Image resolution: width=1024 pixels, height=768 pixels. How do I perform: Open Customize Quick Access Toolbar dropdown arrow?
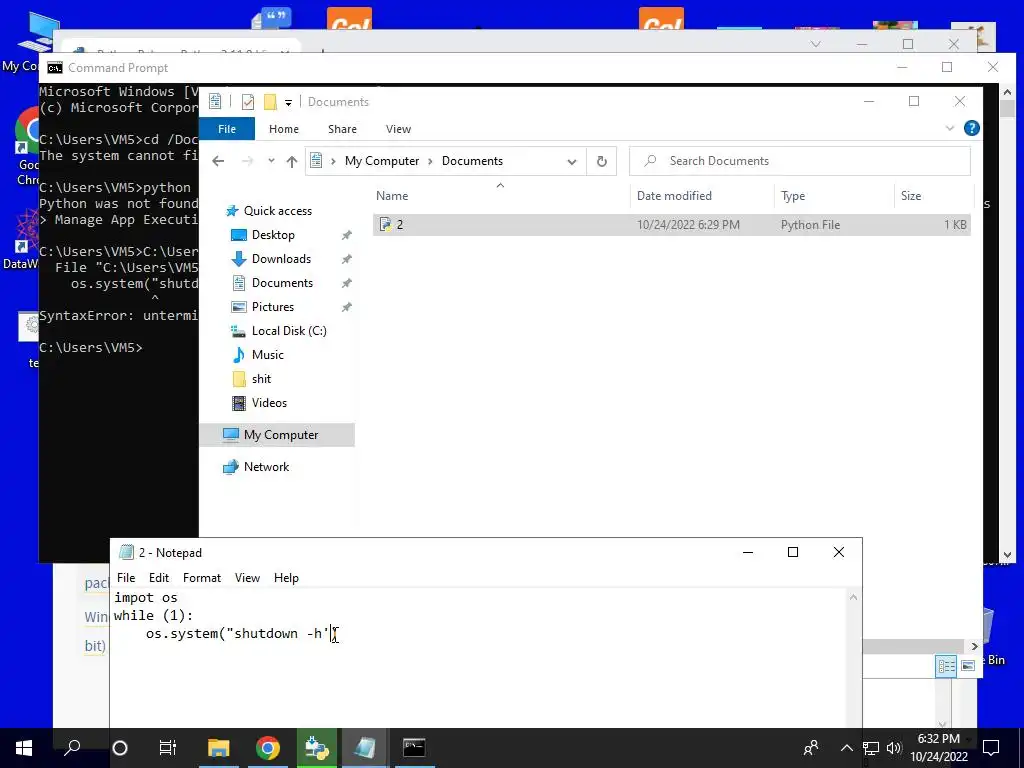[288, 103]
